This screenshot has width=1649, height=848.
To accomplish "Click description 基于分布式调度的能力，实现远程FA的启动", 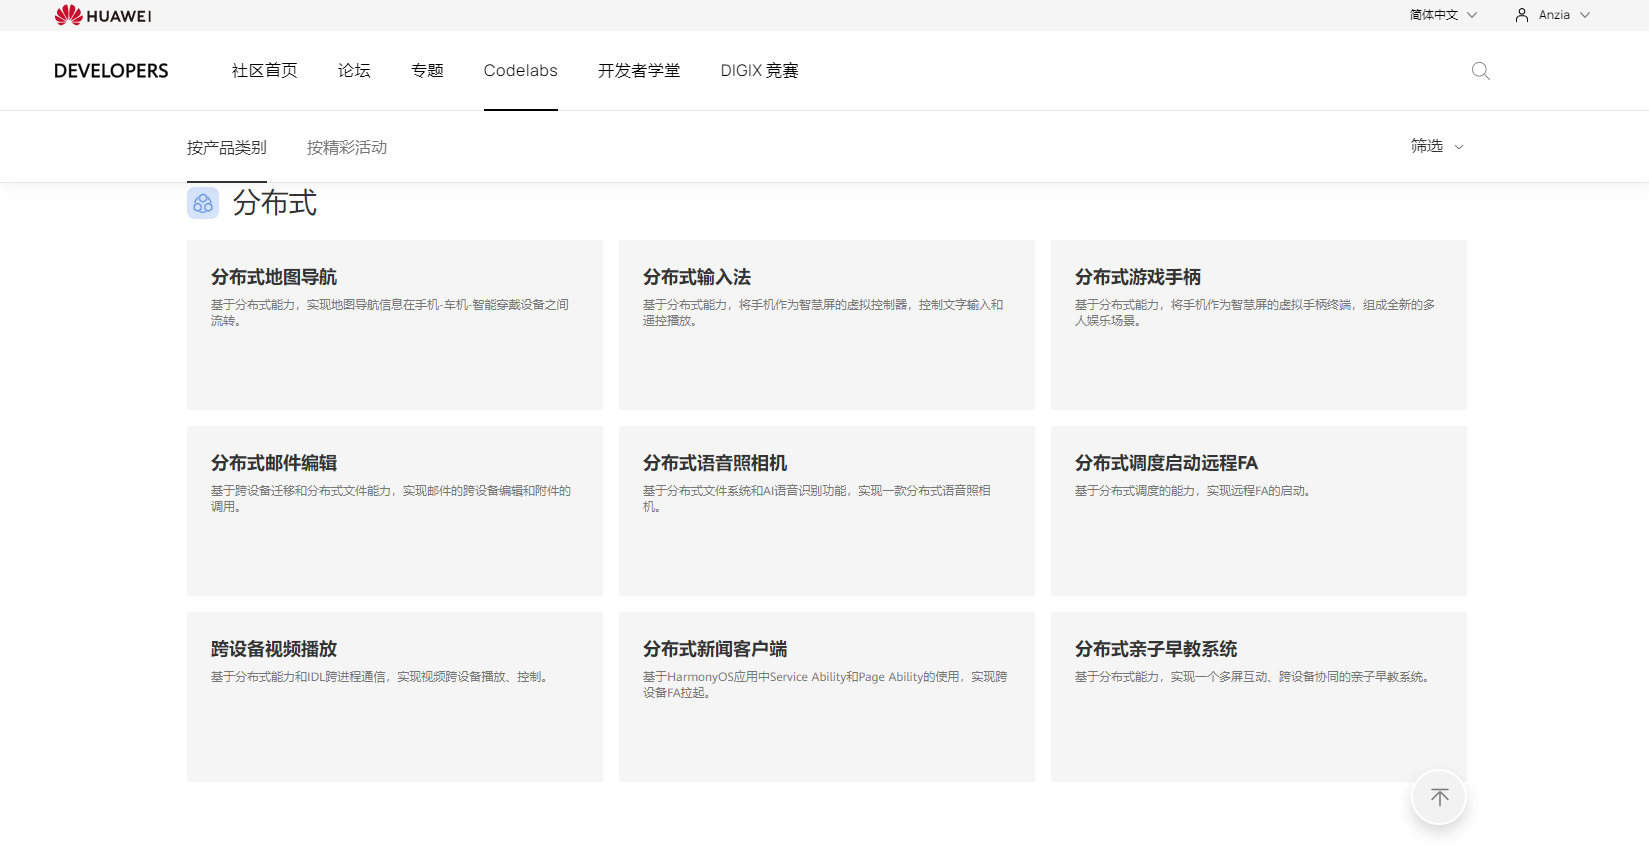I will coord(1193,491).
